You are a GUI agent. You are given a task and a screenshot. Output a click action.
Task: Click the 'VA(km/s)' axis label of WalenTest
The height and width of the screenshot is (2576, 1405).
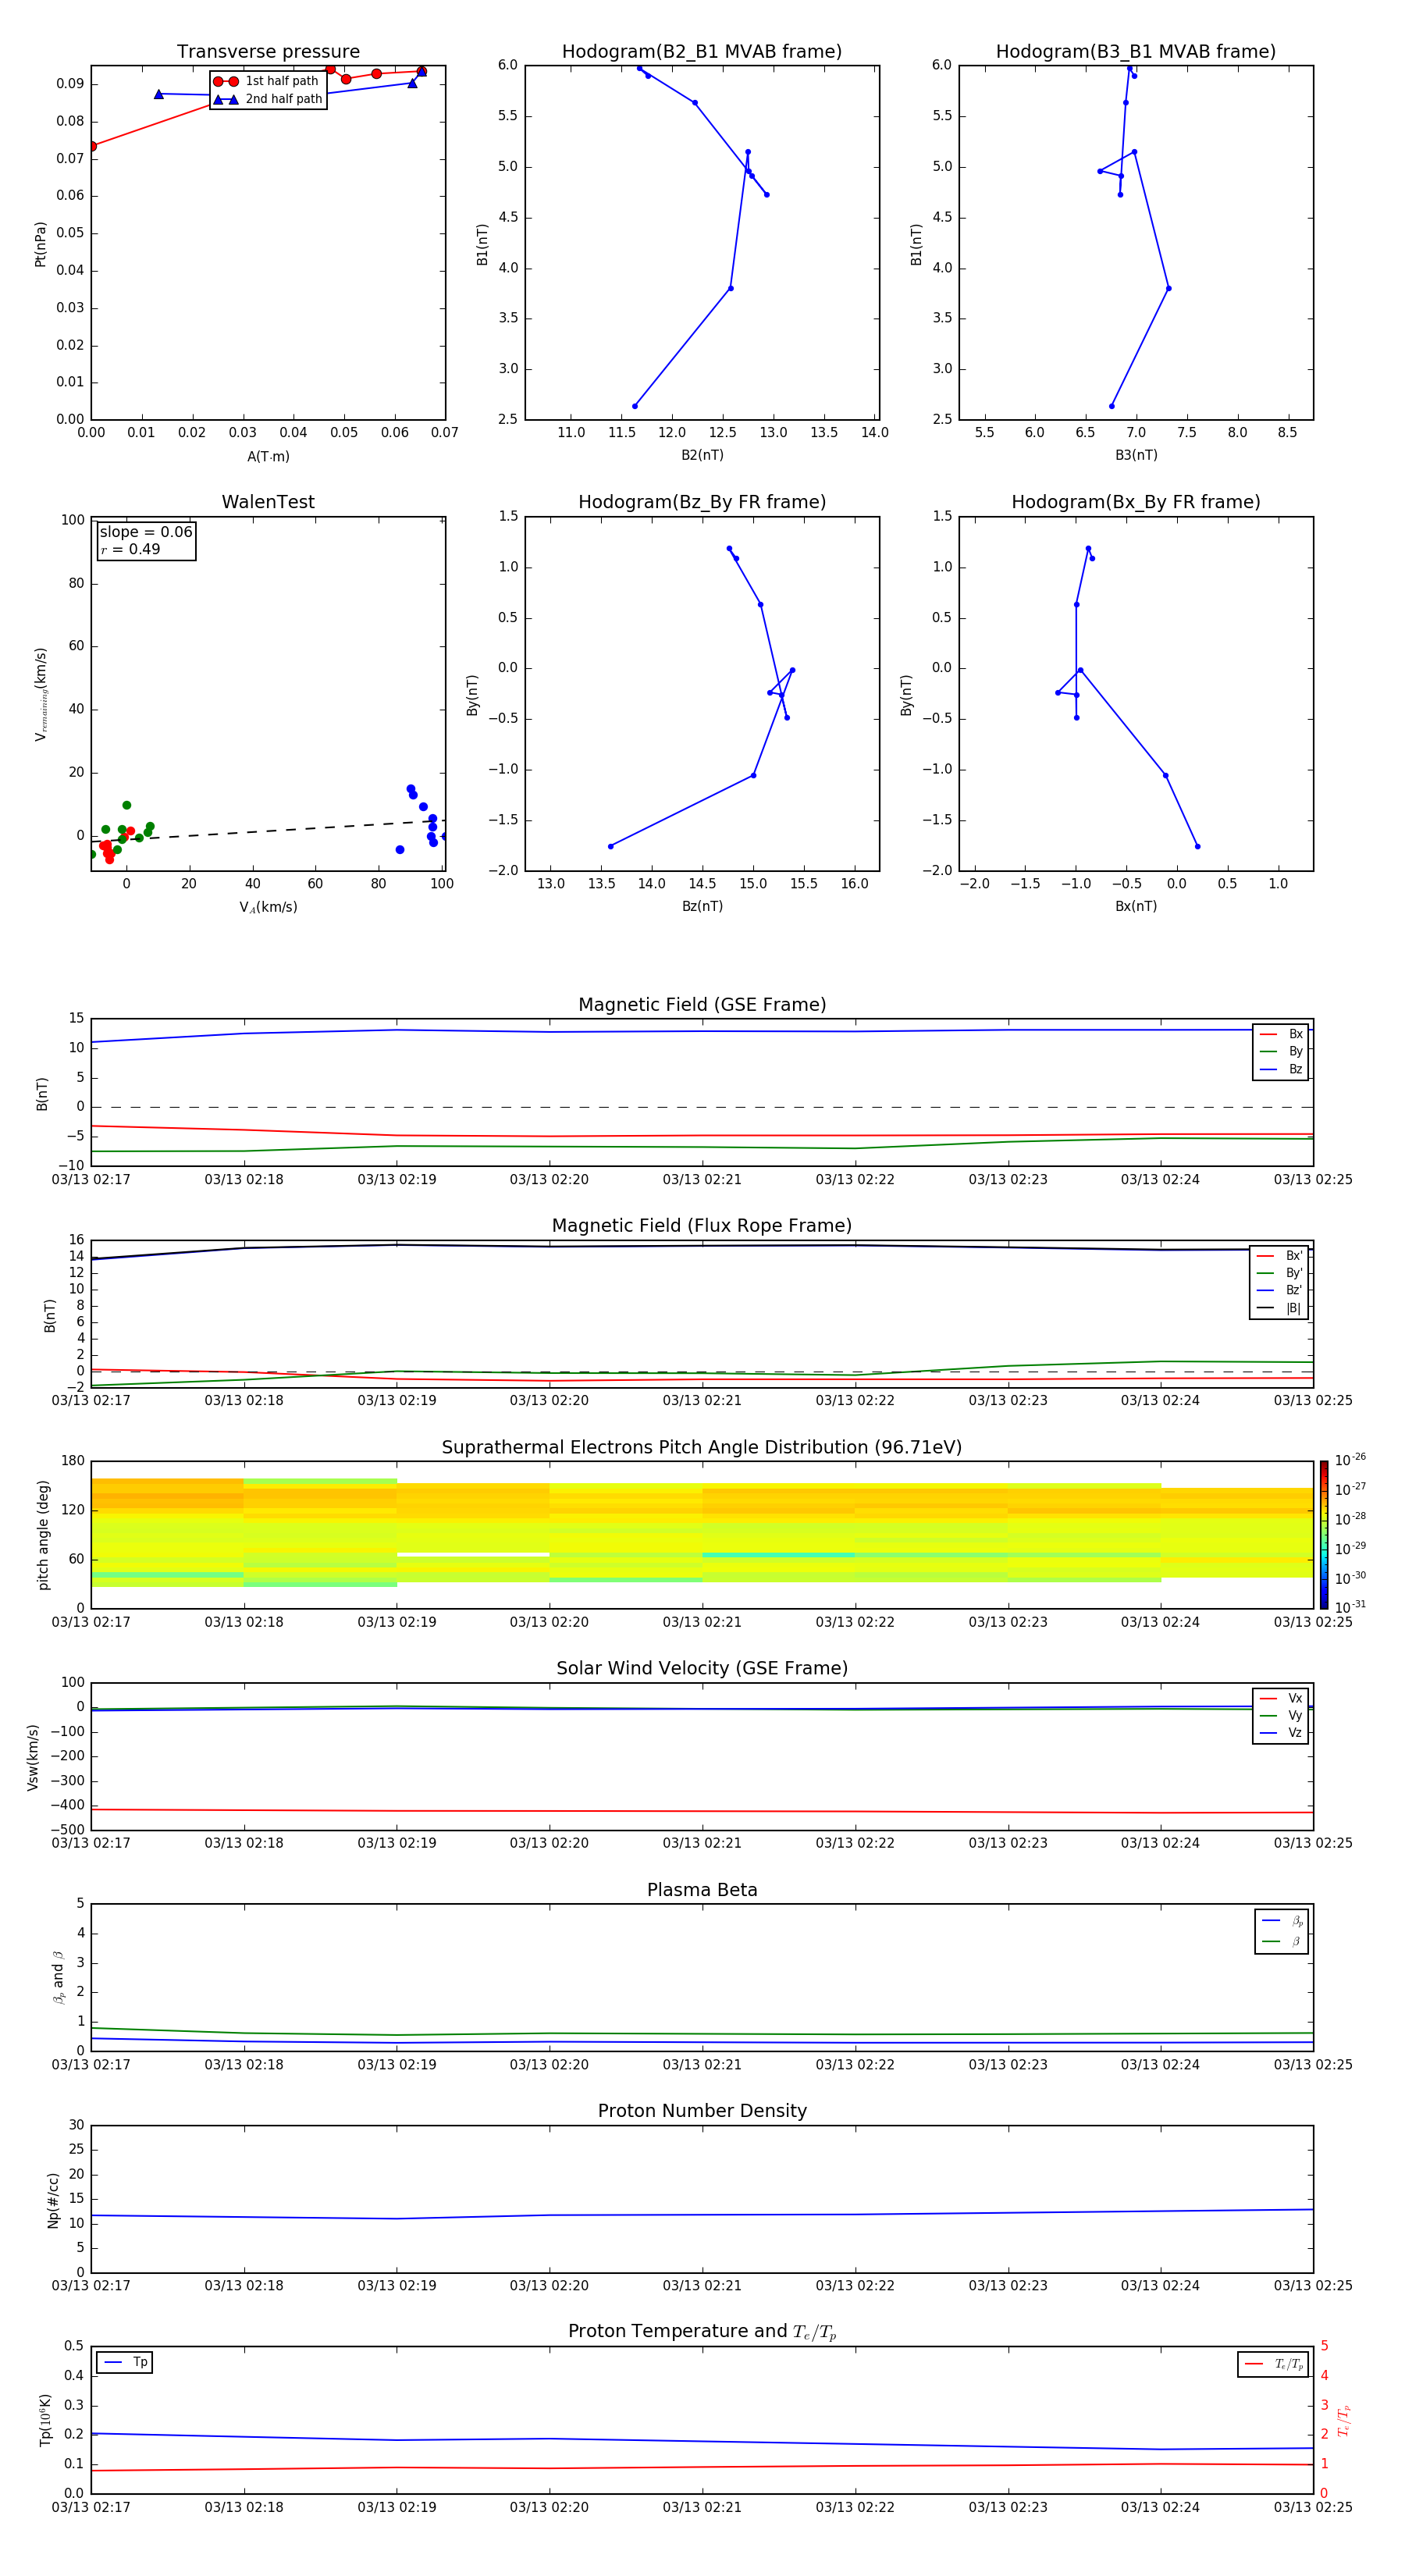(268, 907)
